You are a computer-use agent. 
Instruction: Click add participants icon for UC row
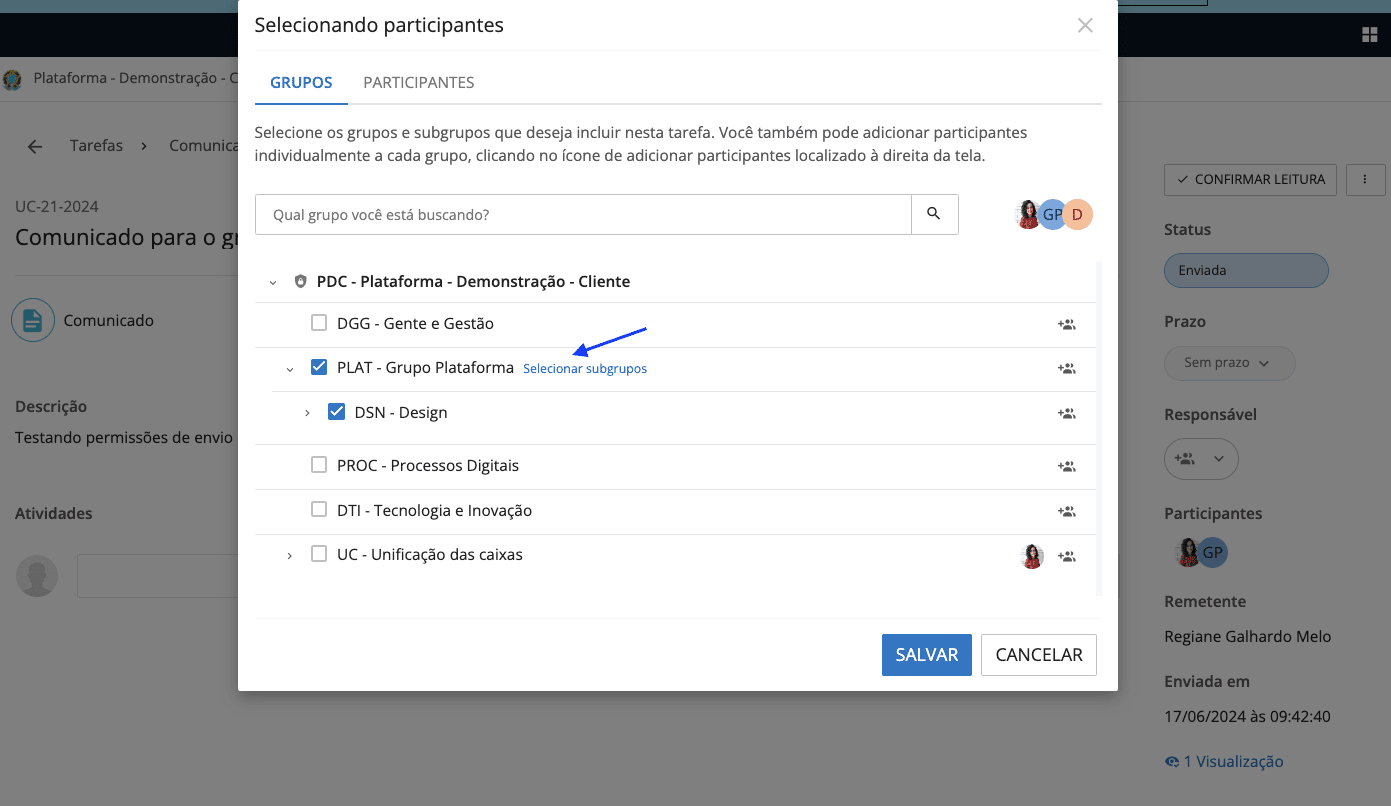(x=1067, y=557)
